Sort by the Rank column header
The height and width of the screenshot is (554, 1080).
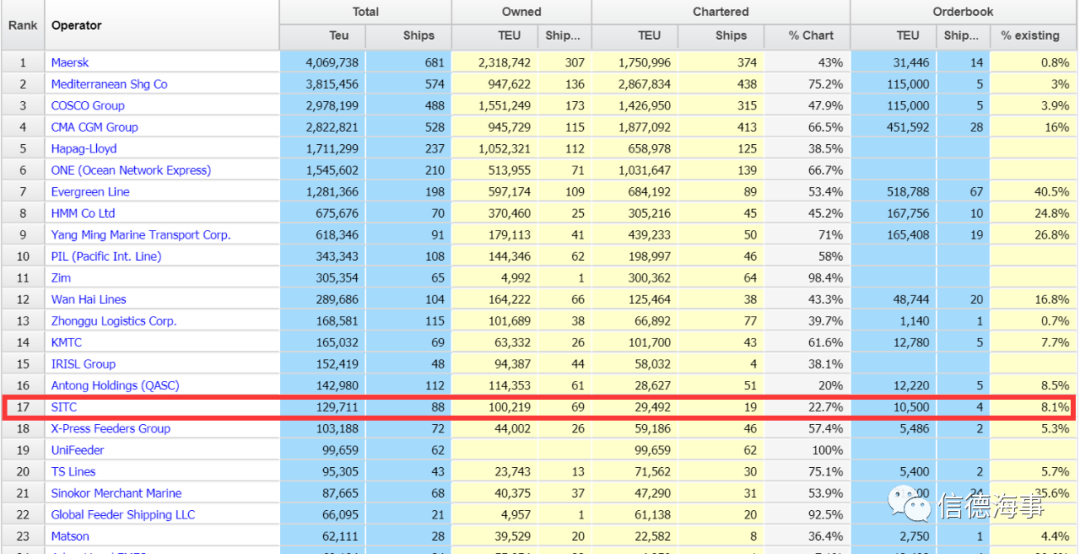pyautogui.click(x=22, y=25)
